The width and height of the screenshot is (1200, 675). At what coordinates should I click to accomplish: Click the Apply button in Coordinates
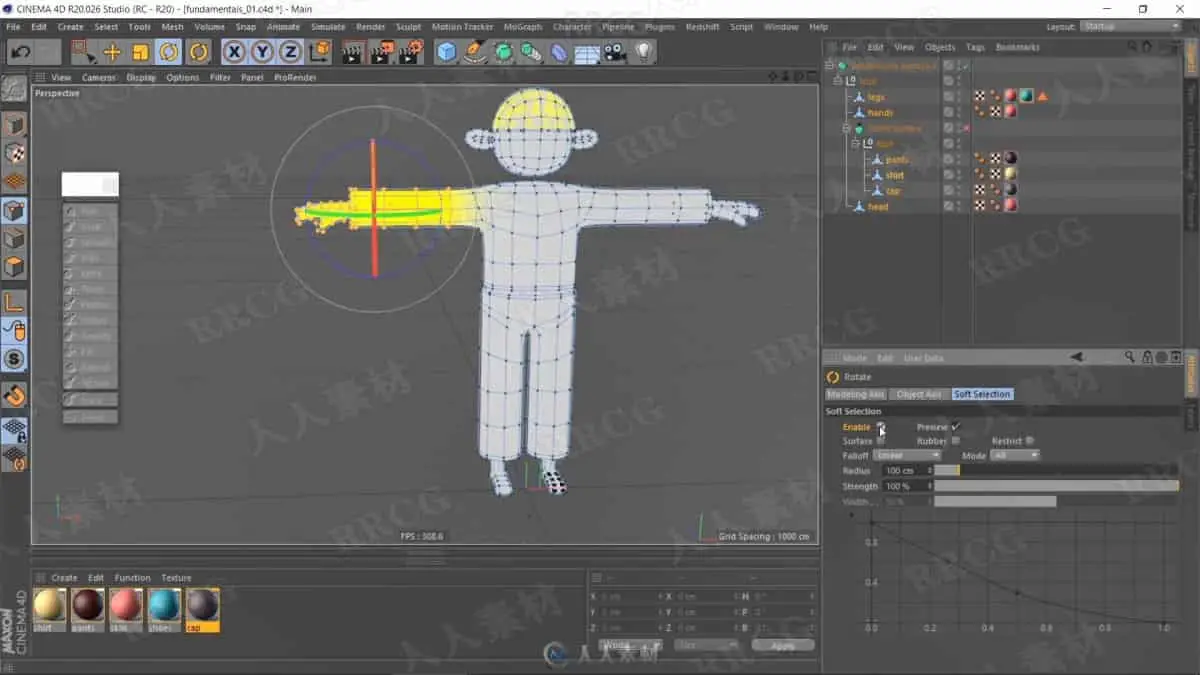(782, 646)
